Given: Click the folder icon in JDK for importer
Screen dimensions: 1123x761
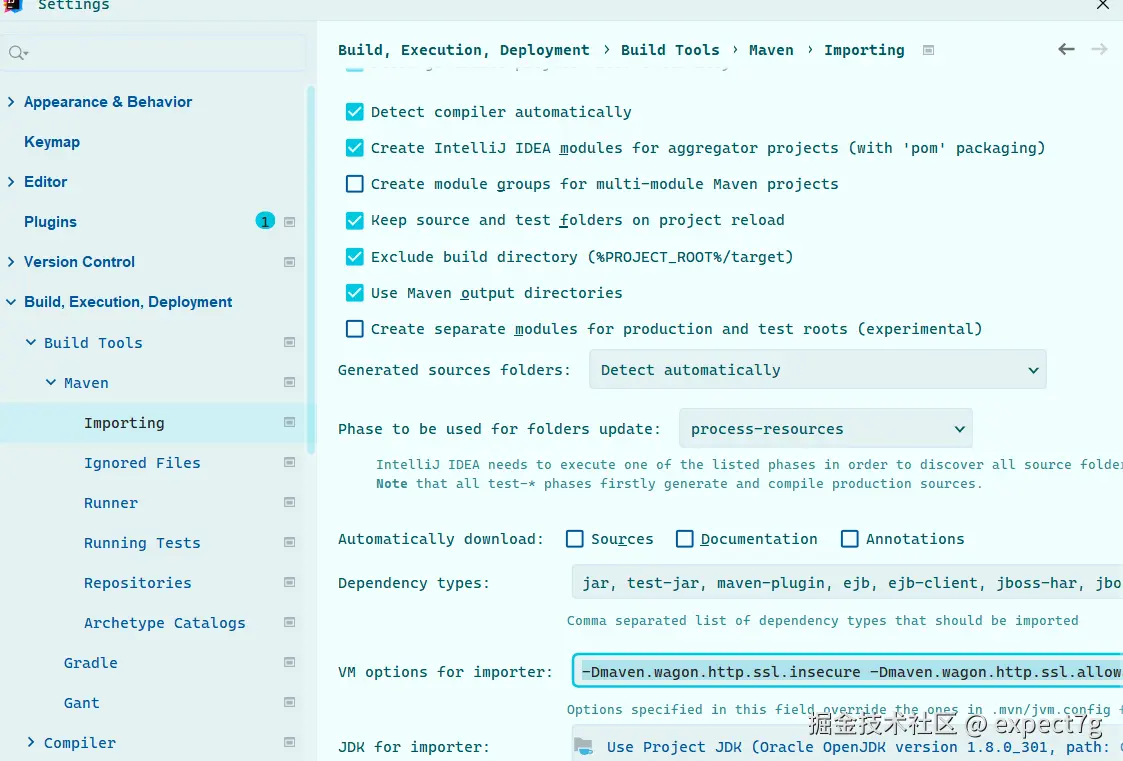Looking at the screenshot, I should click(584, 747).
